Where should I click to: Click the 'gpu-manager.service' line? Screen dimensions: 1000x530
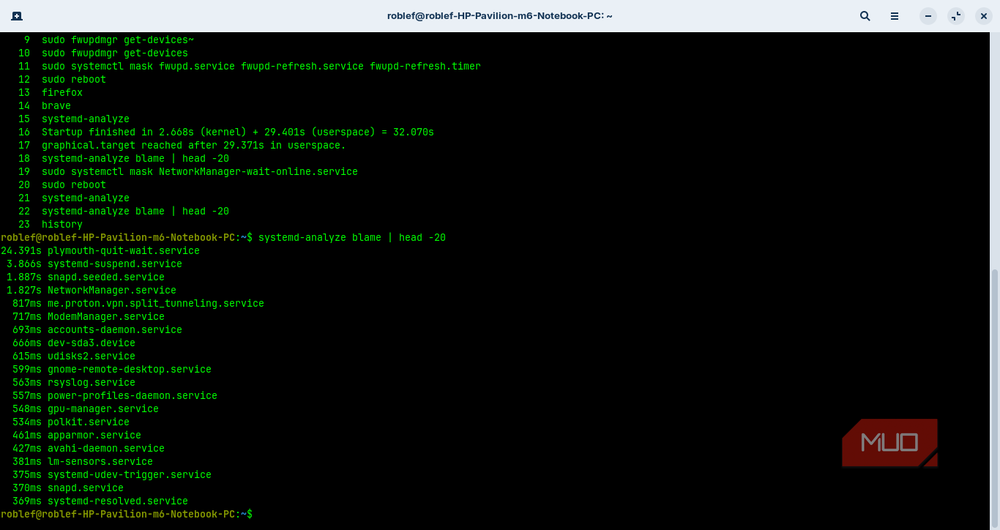[x=85, y=409]
